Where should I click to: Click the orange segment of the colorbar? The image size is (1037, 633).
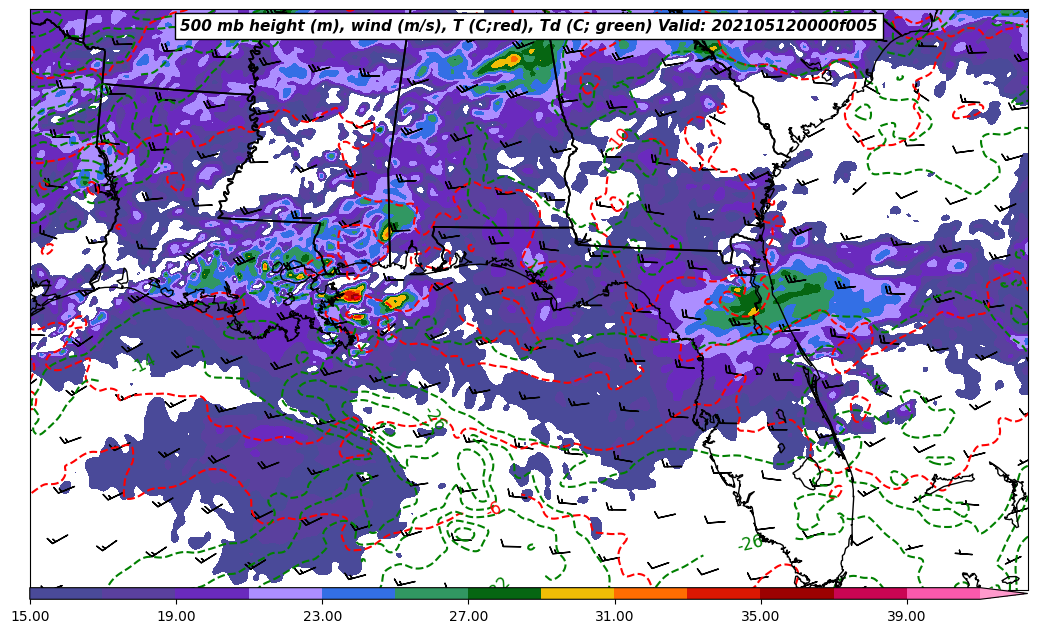(650, 593)
